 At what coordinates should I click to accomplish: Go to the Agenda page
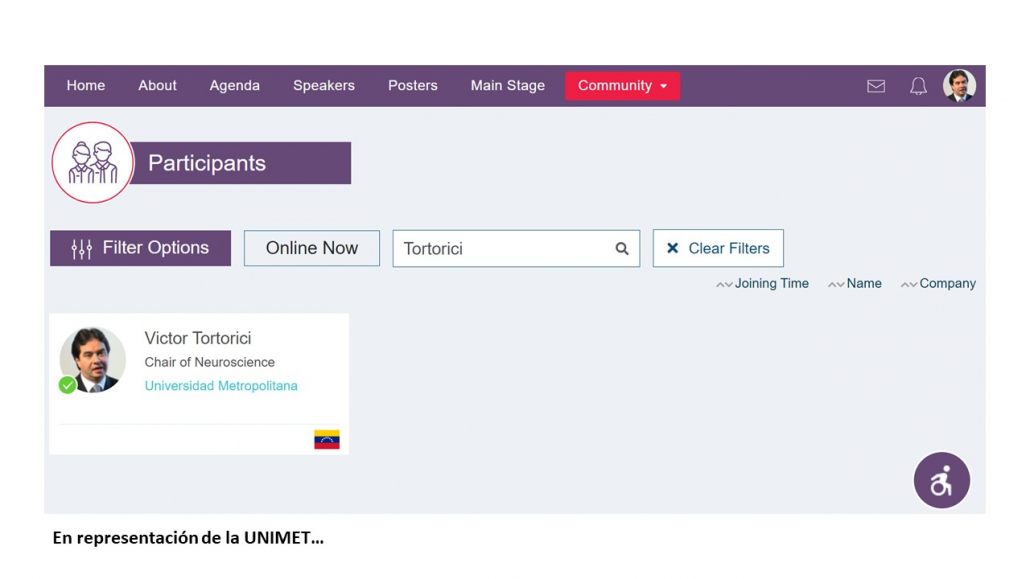[x=235, y=85]
